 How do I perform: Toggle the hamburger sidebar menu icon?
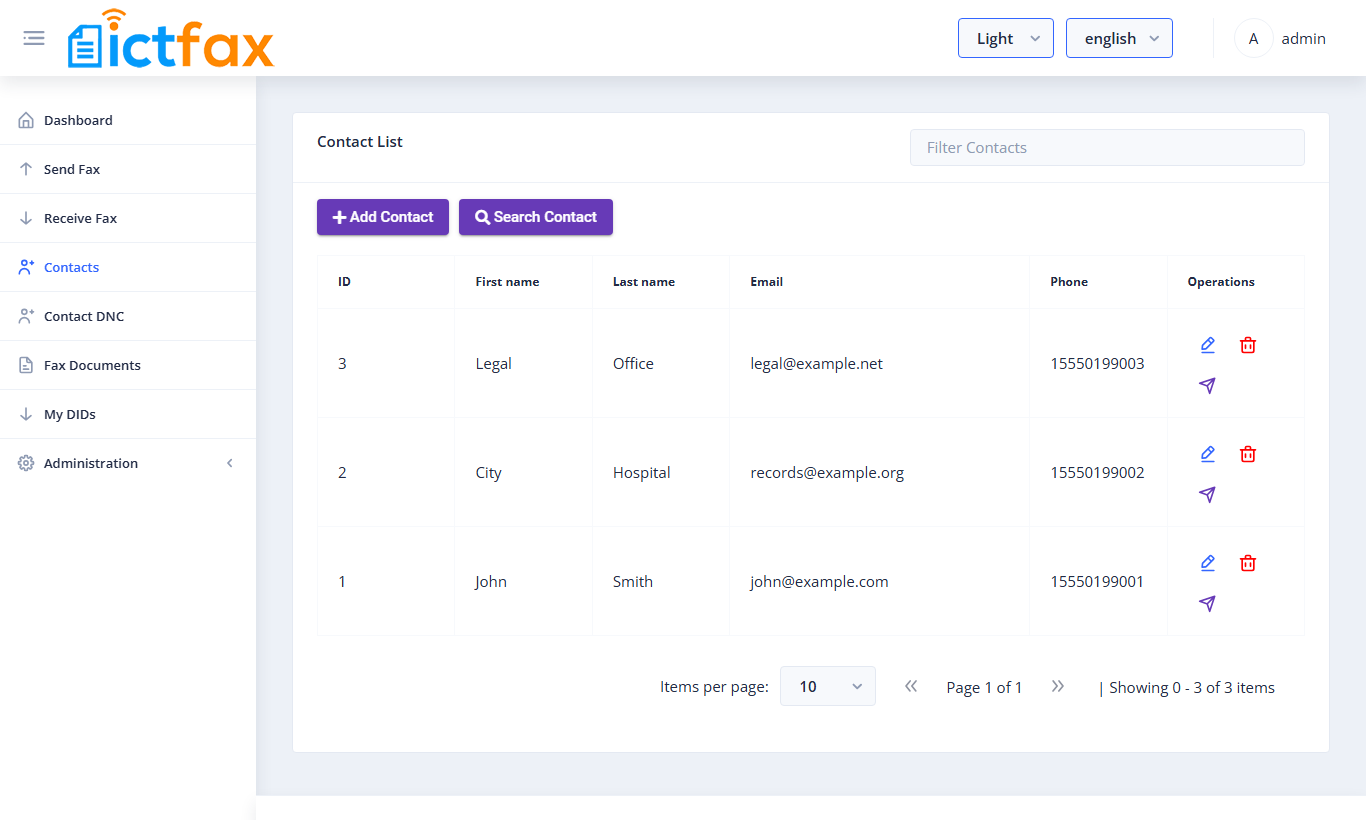(x=34, y=38)
